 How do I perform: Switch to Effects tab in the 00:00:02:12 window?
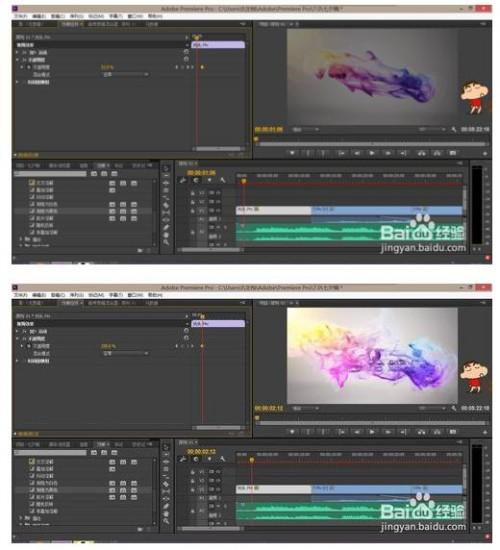pyautogui.click(x=101, y=444)
